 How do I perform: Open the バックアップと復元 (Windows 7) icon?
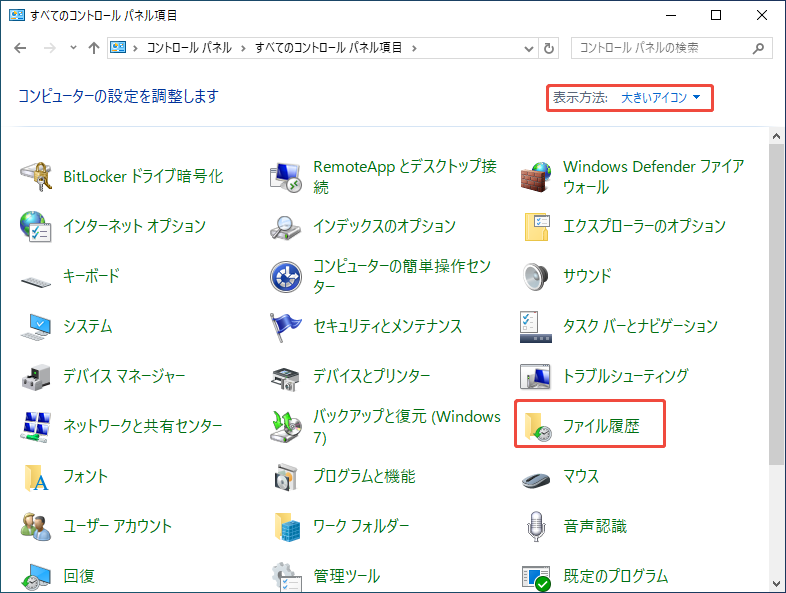pos(286,427)
